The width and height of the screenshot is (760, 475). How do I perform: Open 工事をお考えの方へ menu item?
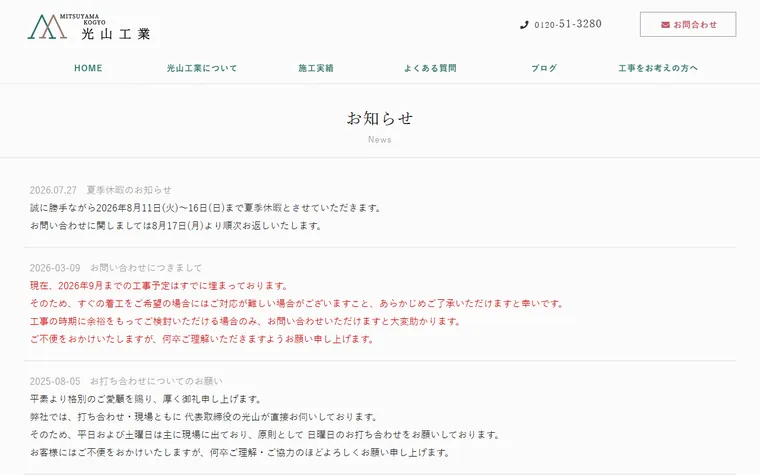click(658, 68)
